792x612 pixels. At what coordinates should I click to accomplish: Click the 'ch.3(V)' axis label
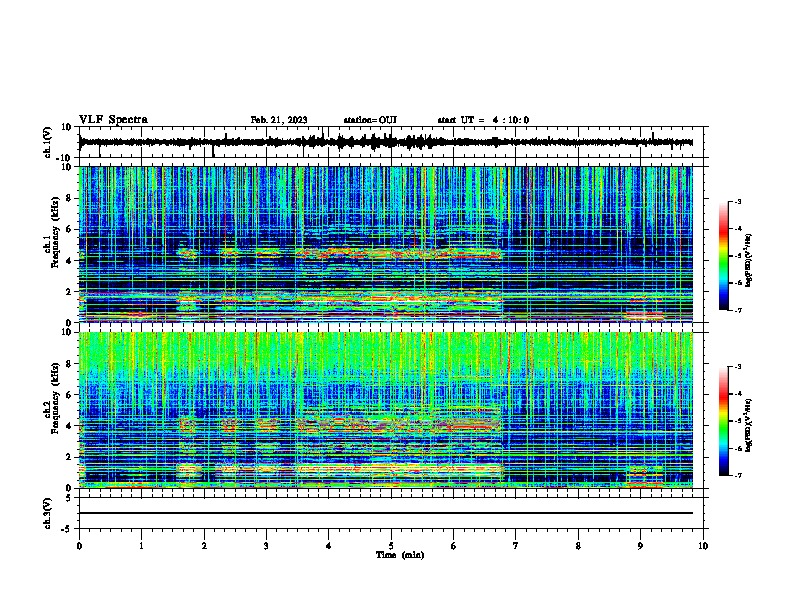coord(48,514)
